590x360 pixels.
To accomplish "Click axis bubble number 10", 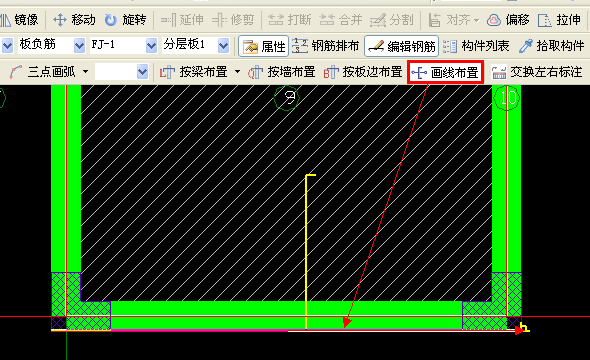I will coord(506,98).
